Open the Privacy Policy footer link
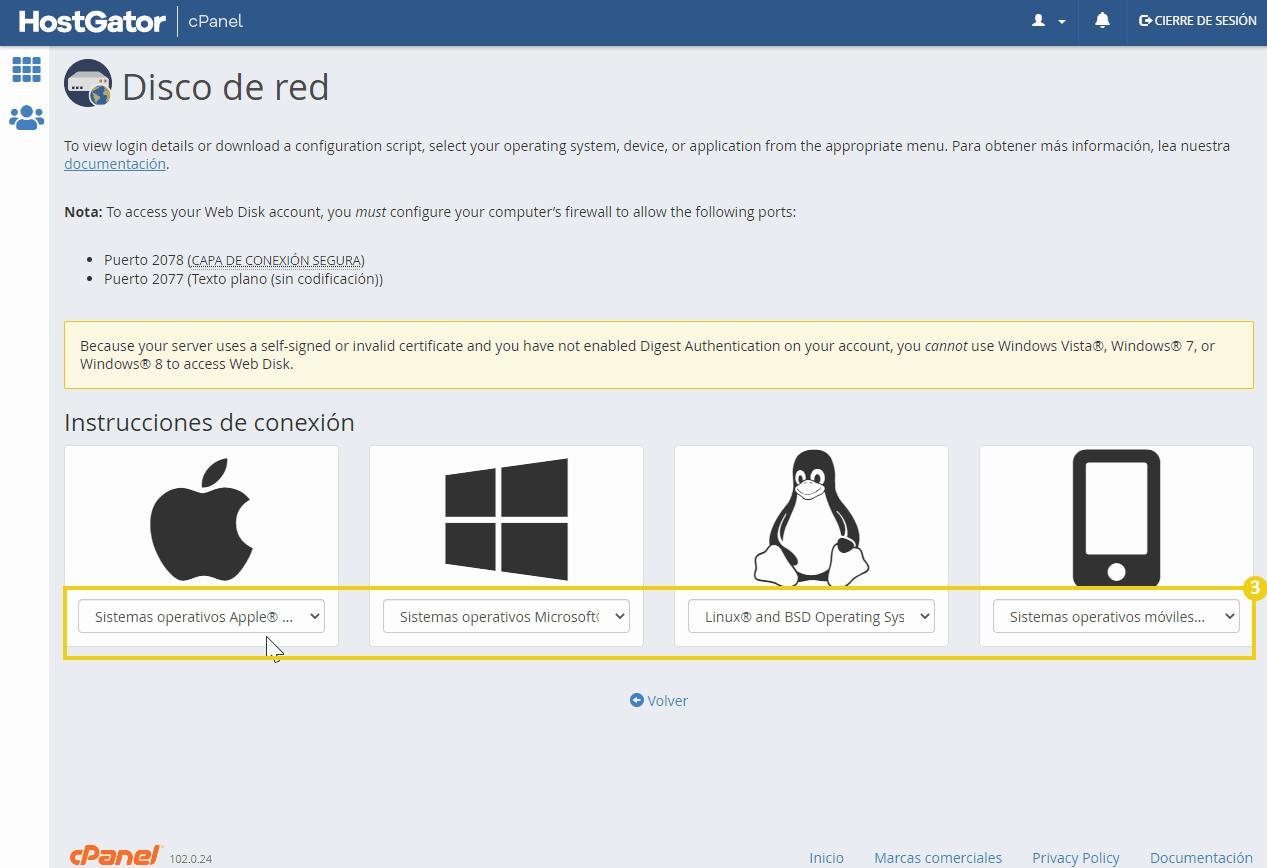 1076,858
